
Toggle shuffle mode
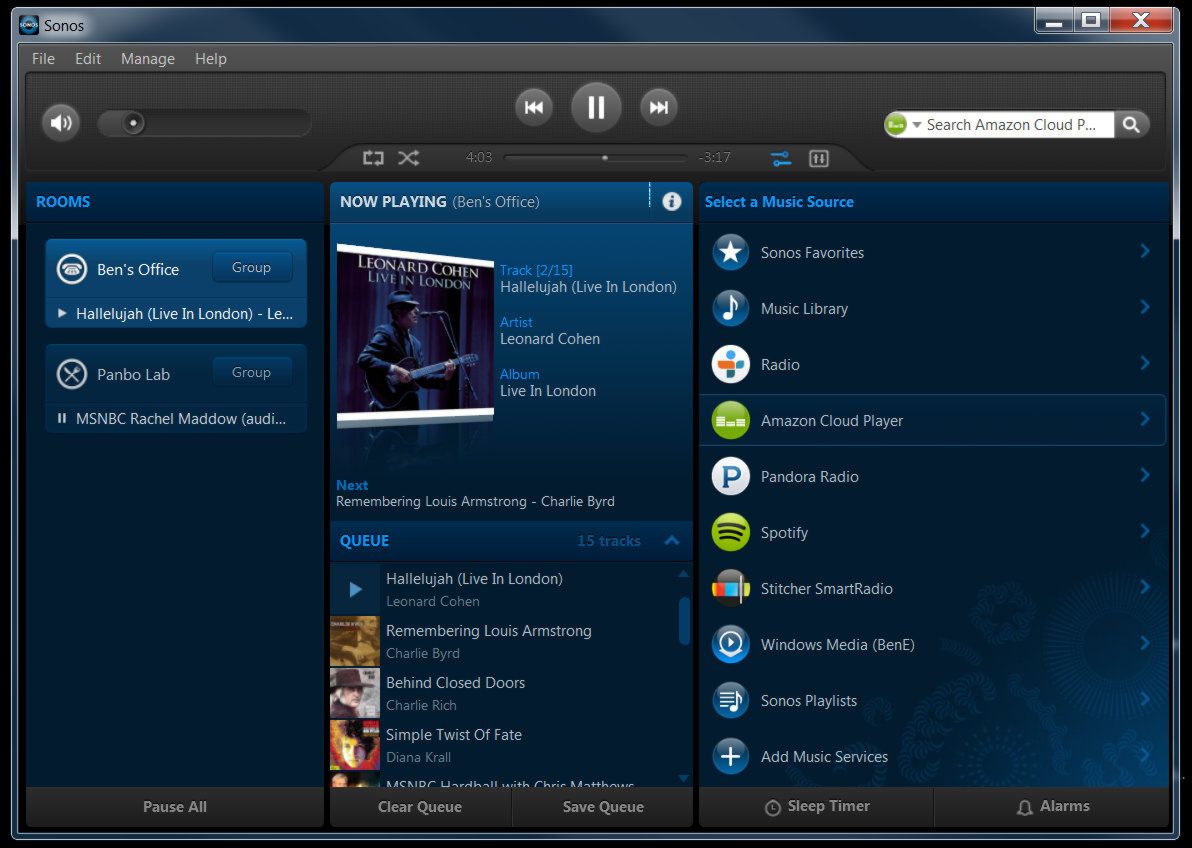click(x=409, y=157)
